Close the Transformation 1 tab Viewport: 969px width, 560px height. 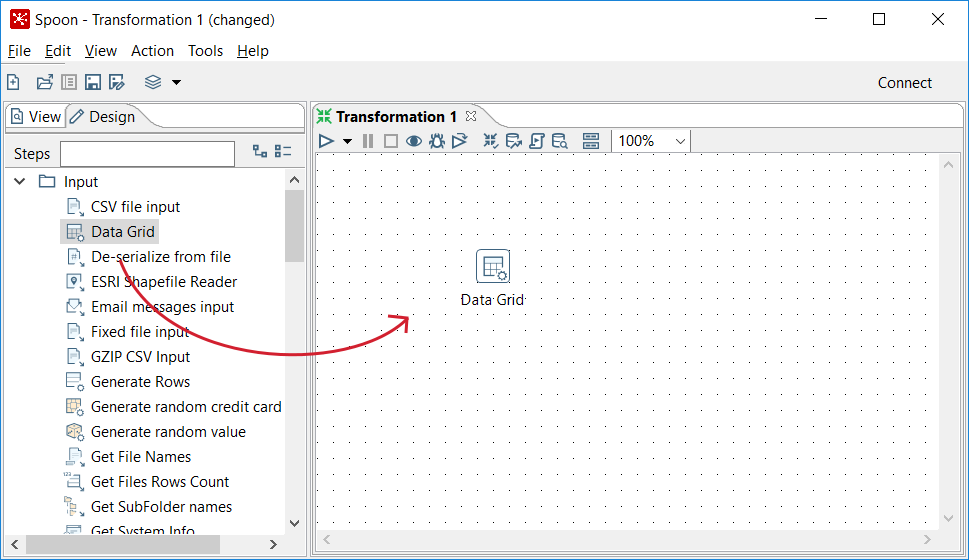[x=471, y=116]
